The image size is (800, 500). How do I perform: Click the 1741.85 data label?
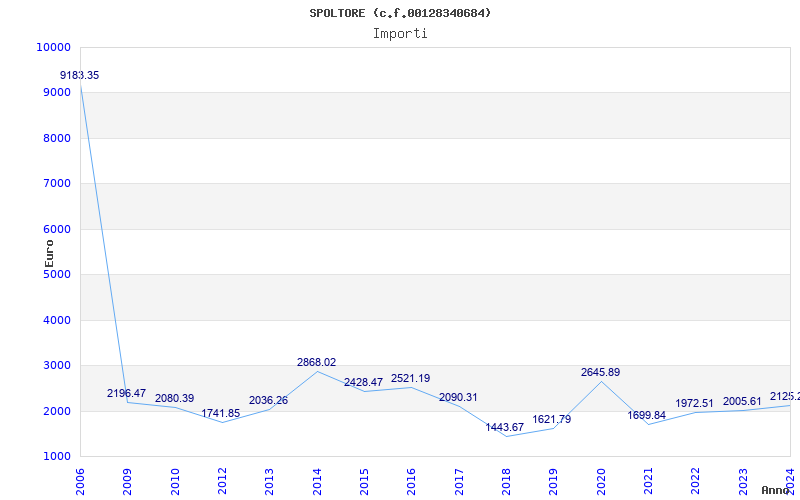[220, 413]
